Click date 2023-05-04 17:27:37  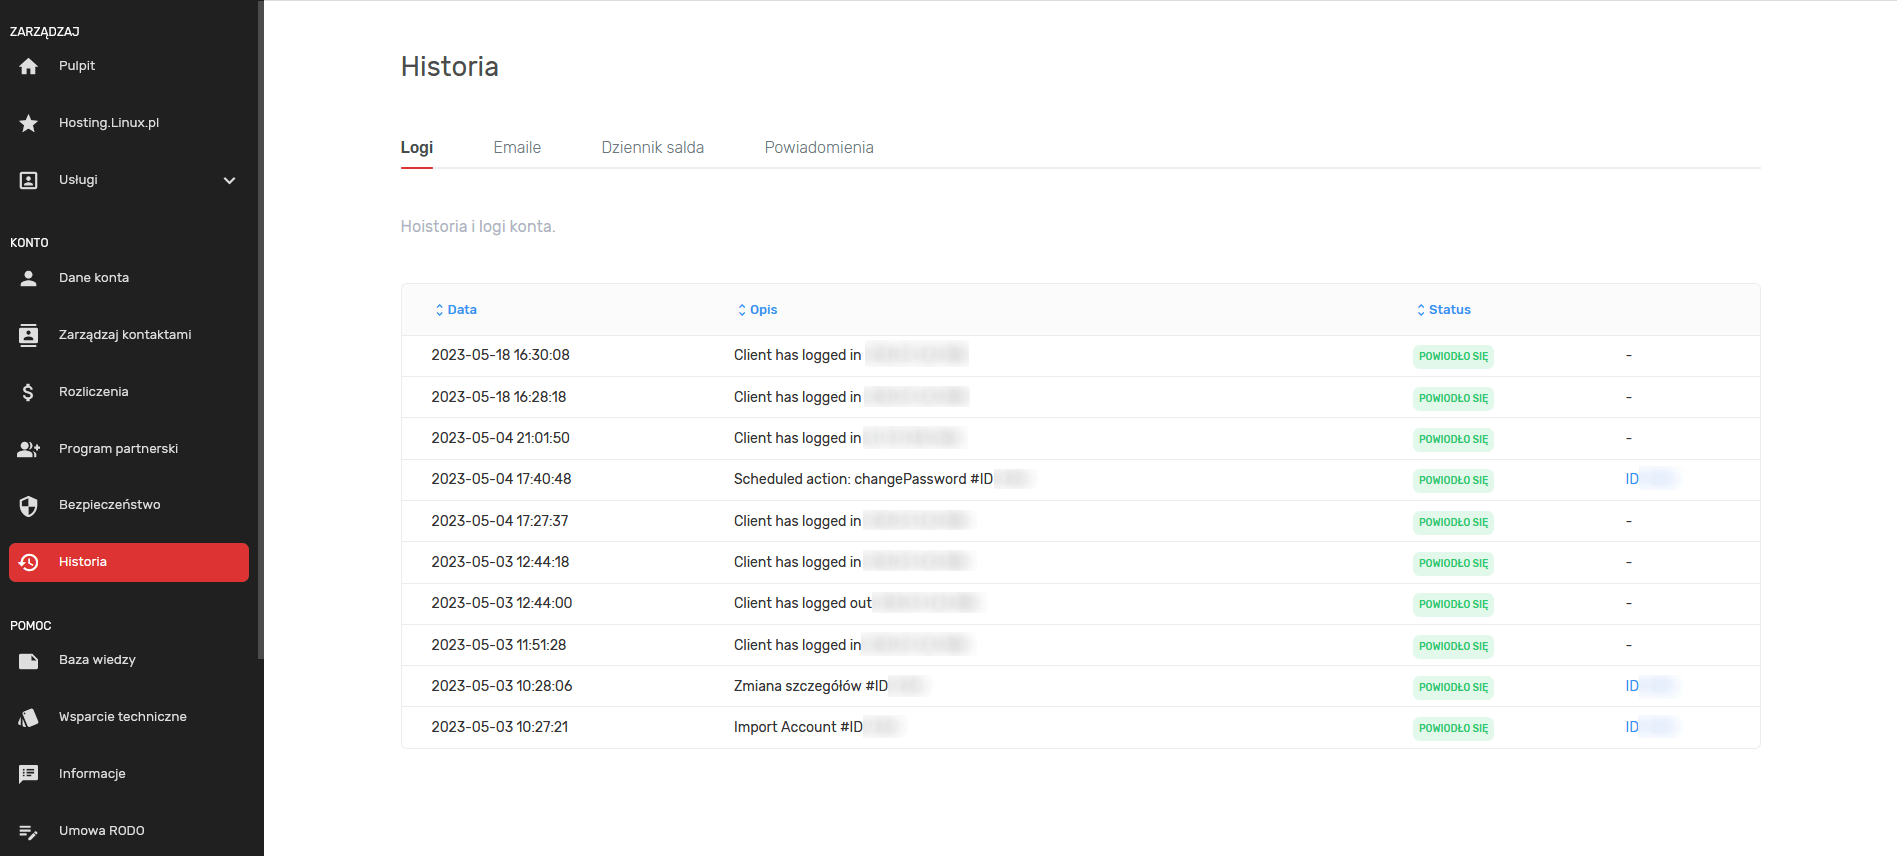tap(500, 521)
